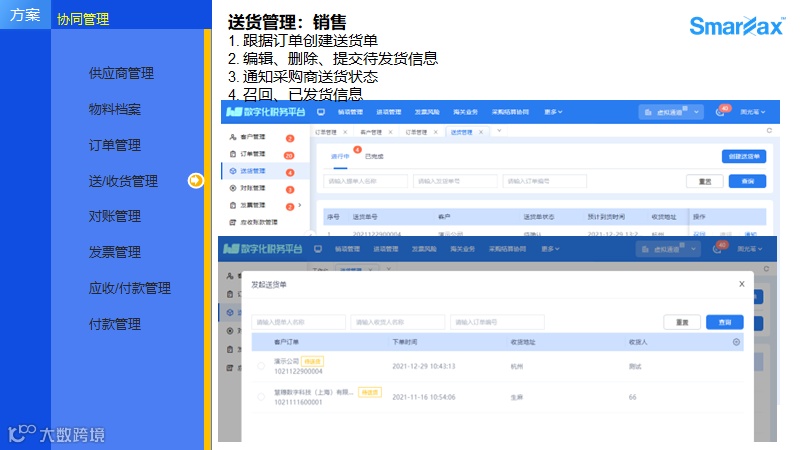Click the 数字化税务平台 logo in the lower screenshot
The height and width of the screenshot is (450, 800).
click(x=263, y=249)
